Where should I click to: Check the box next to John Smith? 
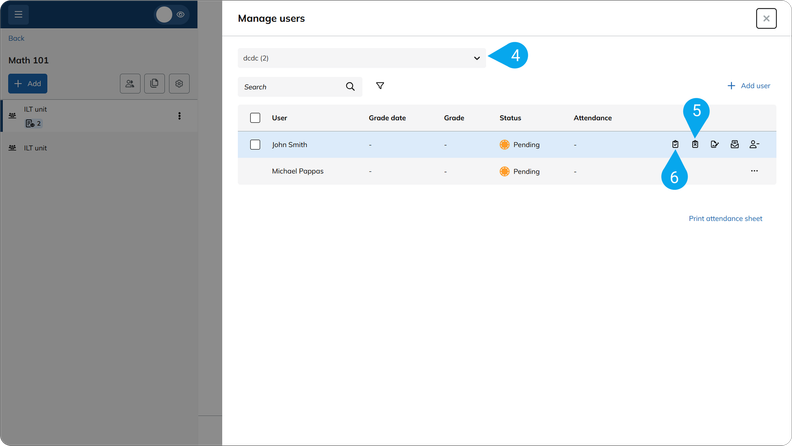click(x=255, y=145)
